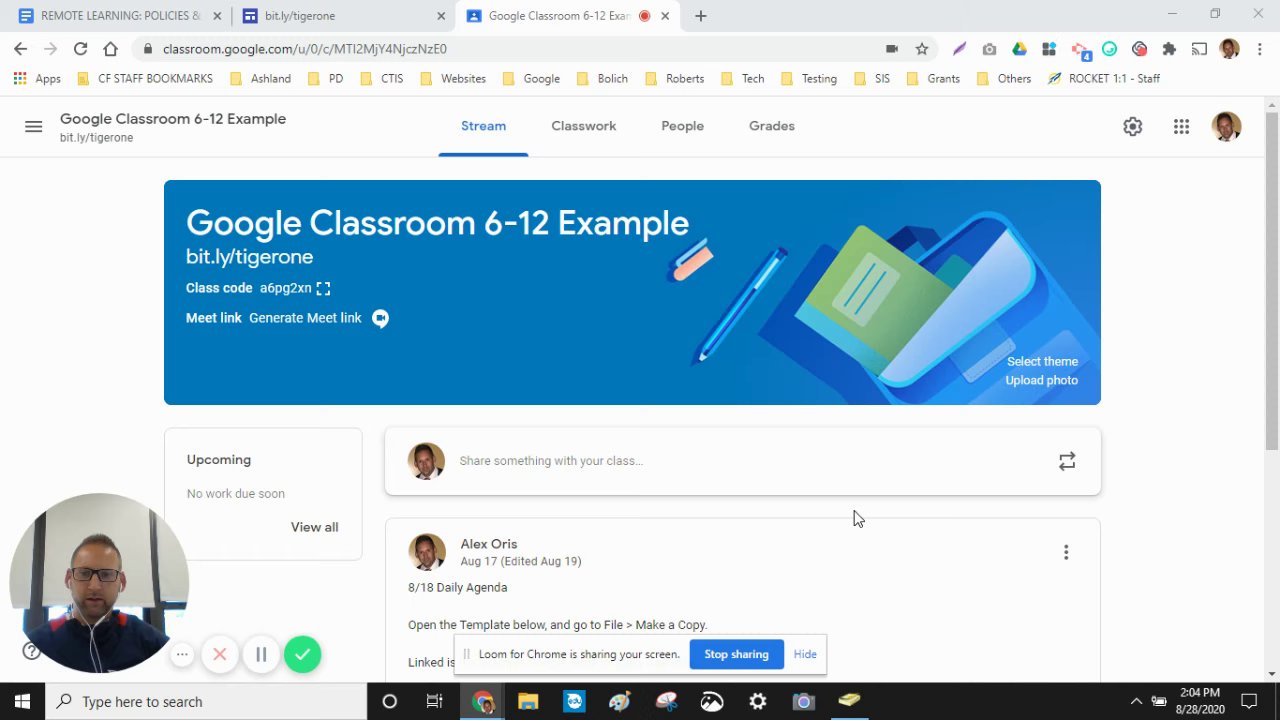Open the Grants bookmarks folder
The height and width of the screenshot is (720, 1280).
933,79
